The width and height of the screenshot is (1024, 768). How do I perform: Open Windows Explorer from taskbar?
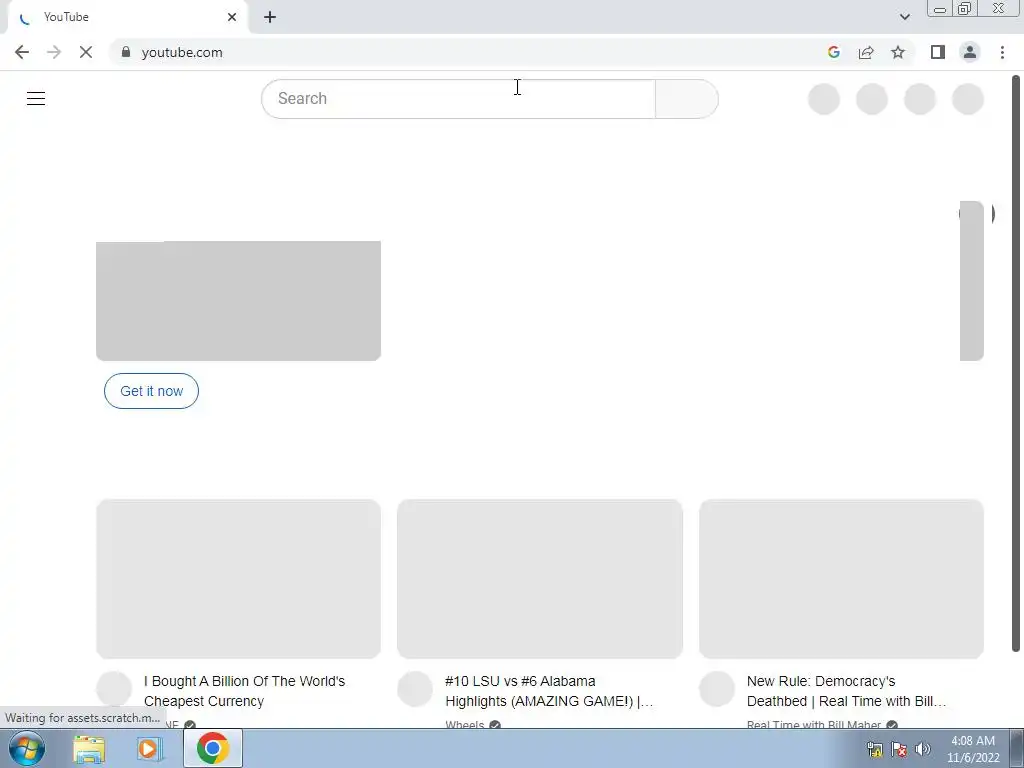[x=89, y=748]
